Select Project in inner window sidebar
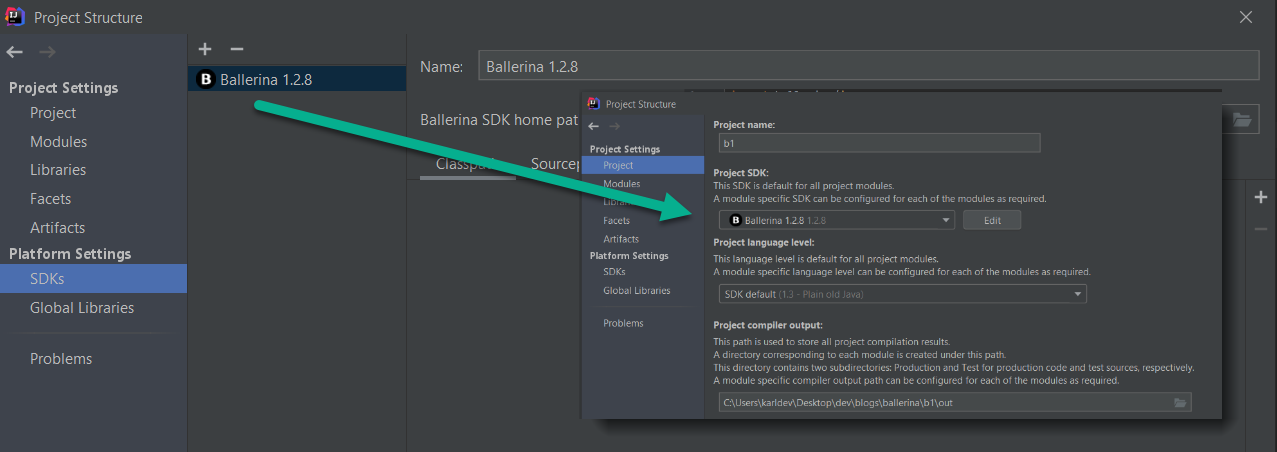The image size is (1277, 452). coord(643,165)
